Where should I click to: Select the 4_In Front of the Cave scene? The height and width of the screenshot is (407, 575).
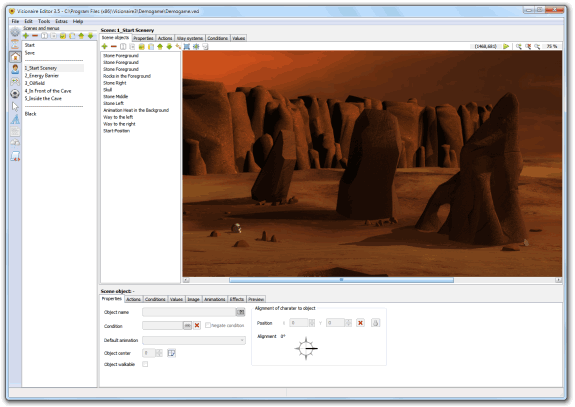point(48,91)
